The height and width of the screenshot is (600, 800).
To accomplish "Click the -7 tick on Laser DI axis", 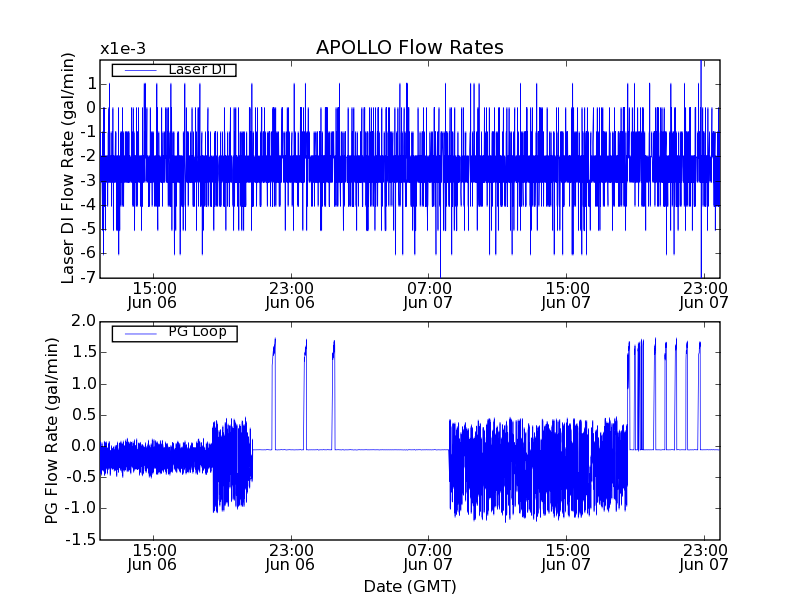I will click(x=88, y=277).
